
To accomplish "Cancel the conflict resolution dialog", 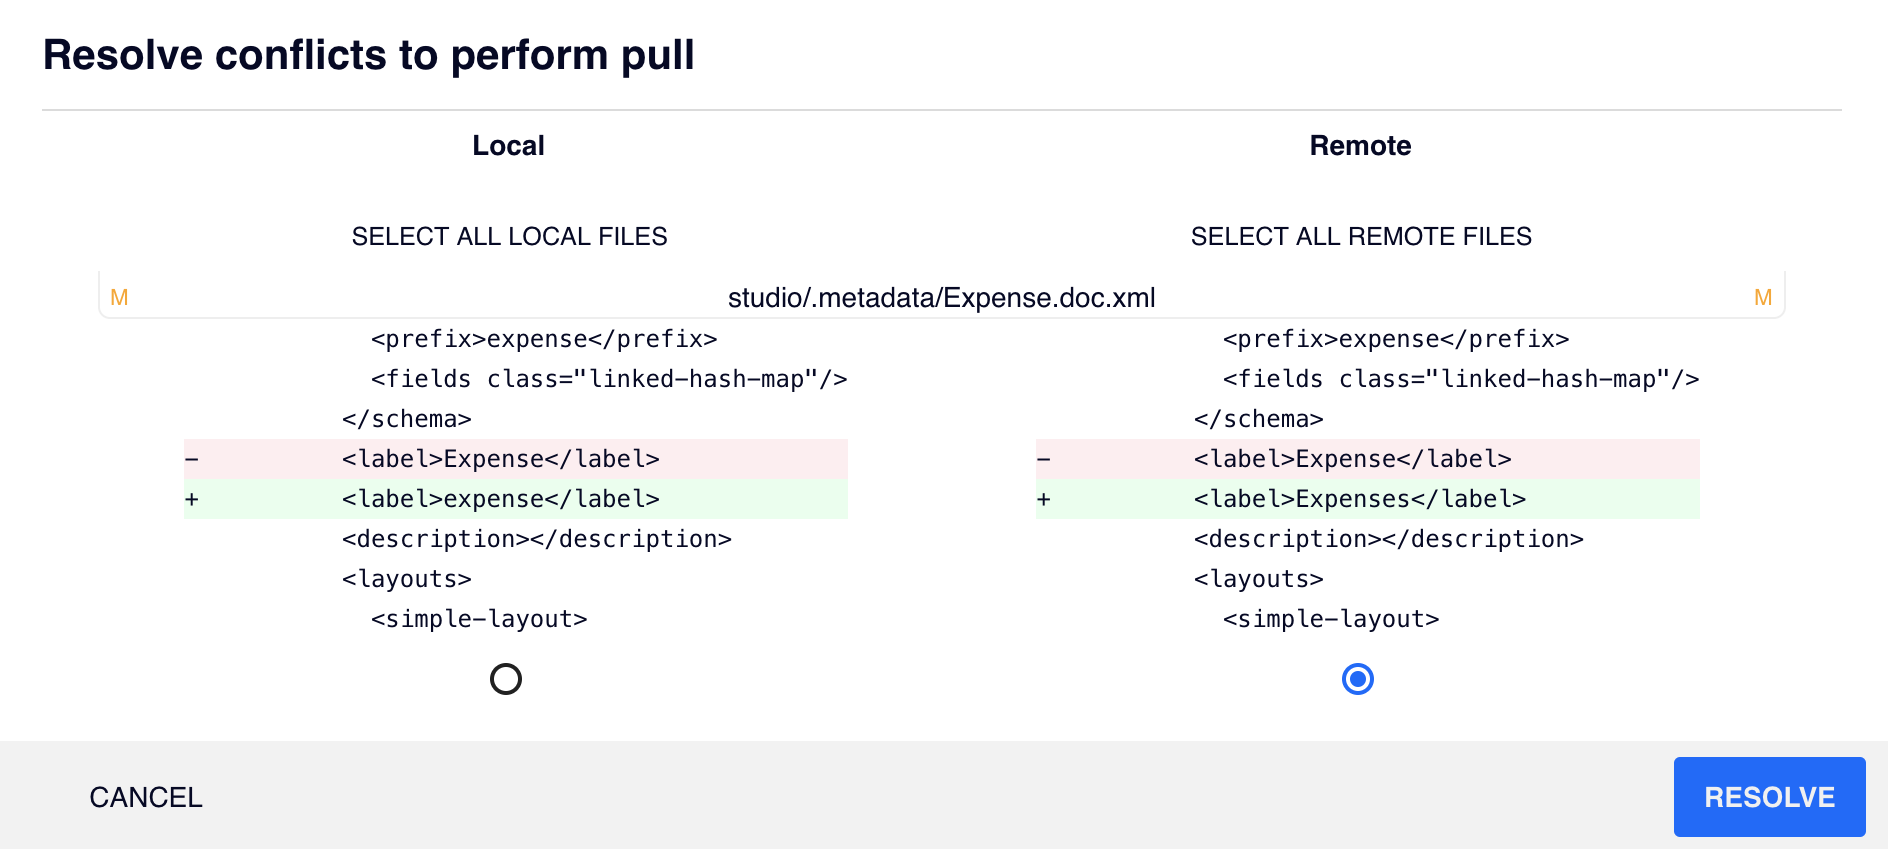I will tap(146, 797).
